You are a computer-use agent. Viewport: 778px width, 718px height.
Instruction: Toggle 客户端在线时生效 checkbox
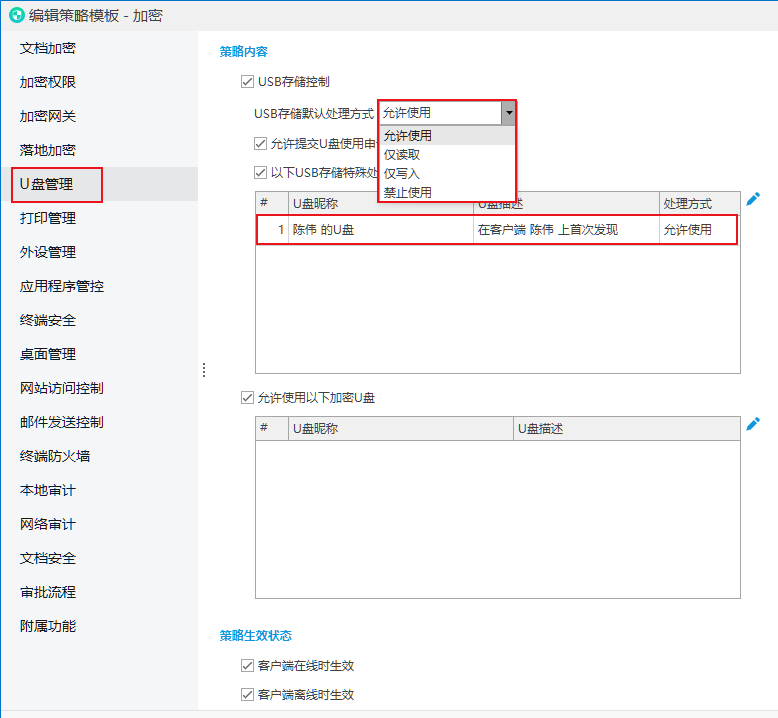(x=247, y=665)
